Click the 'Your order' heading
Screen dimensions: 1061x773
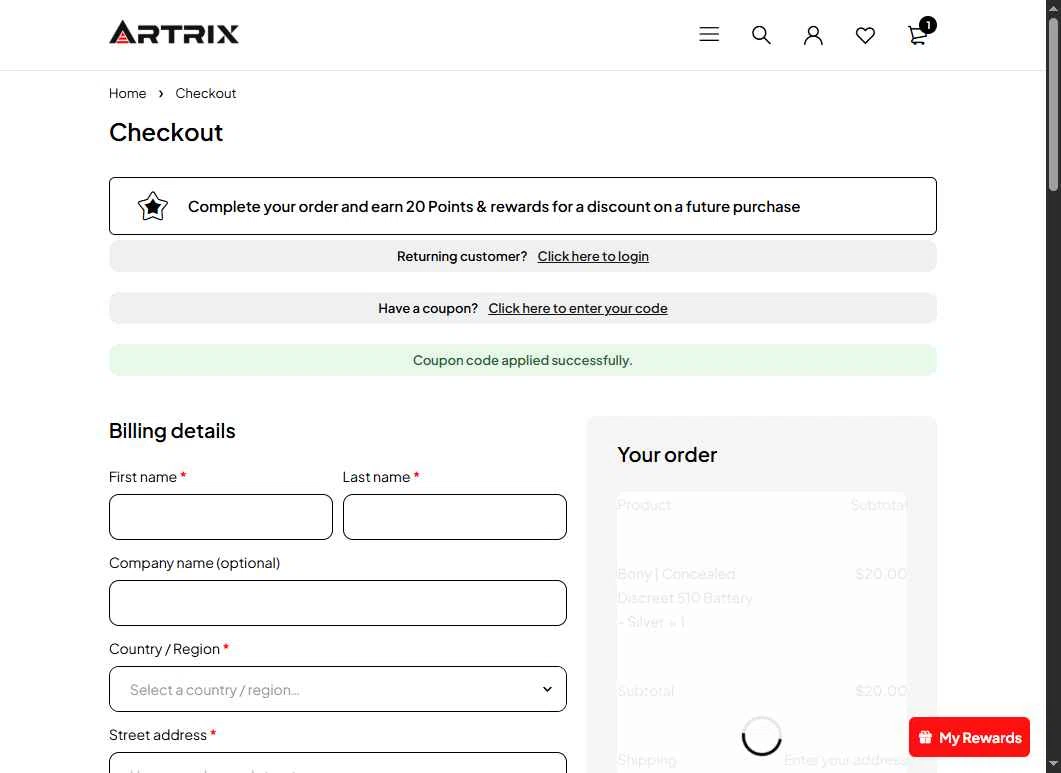(x=667, y=455)
